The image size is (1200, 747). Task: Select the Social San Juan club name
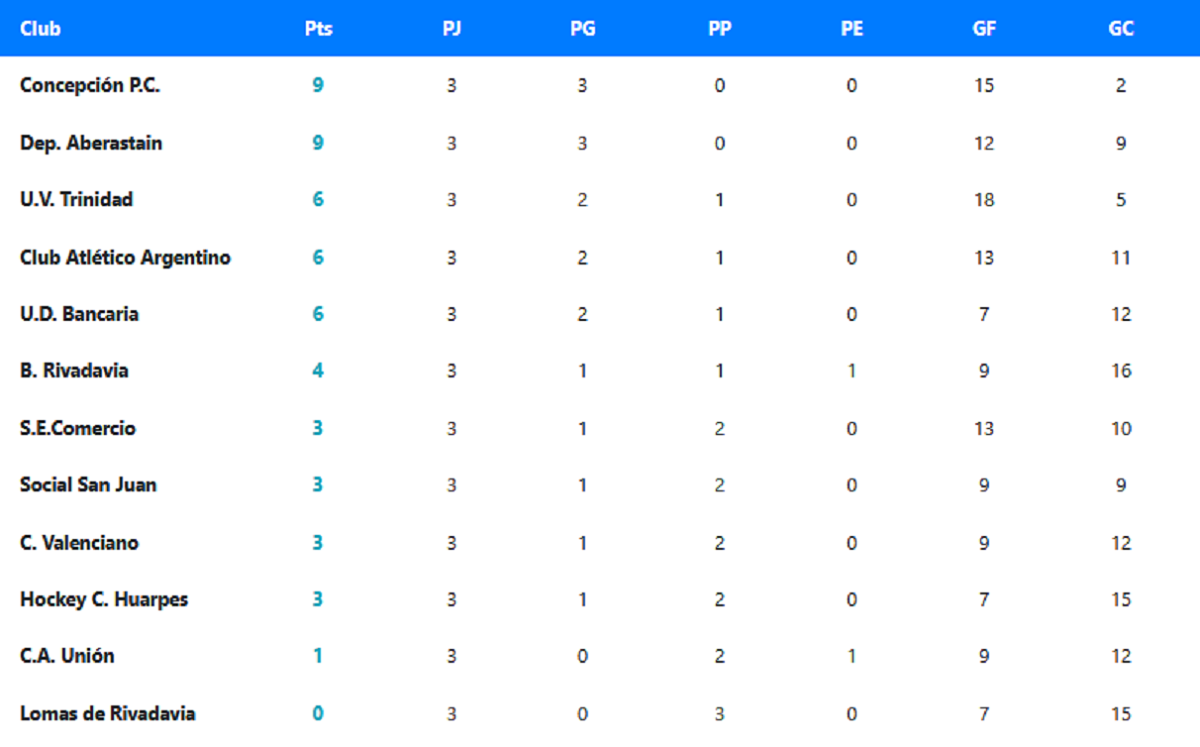click(88, 485)
